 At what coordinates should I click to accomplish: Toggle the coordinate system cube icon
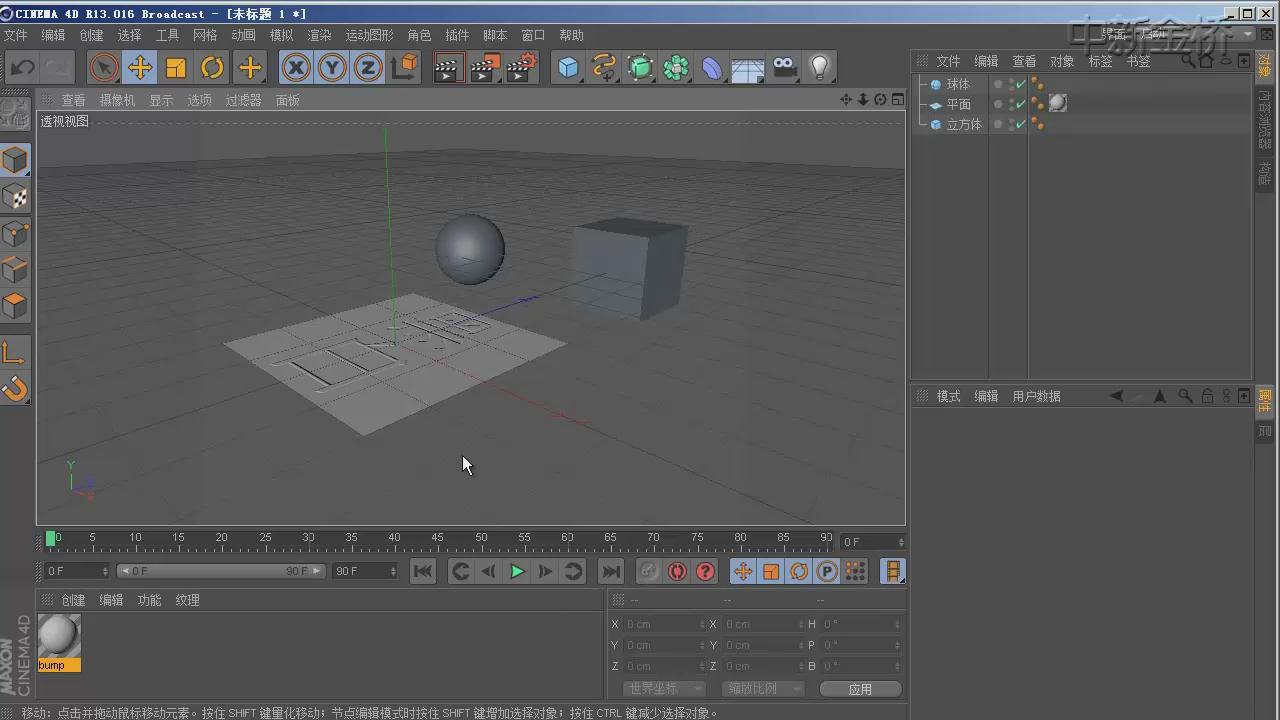tap(405, 67)
